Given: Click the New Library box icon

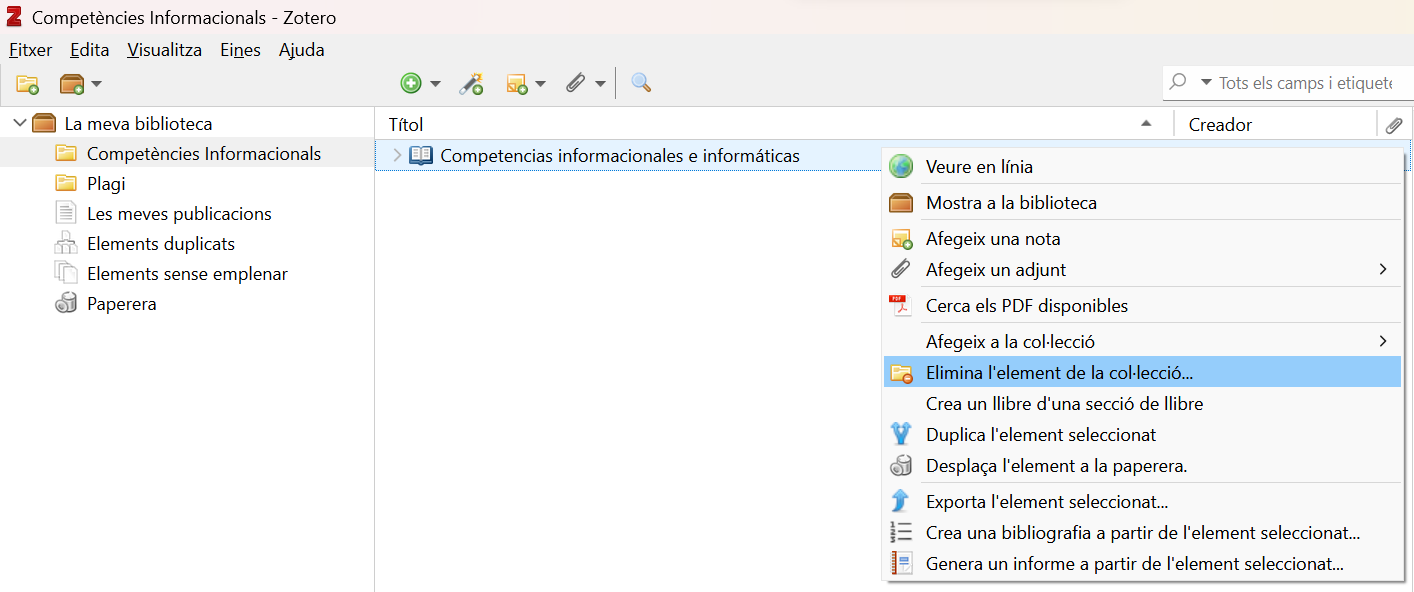Looking at the screenshot, I should pyautogui.click(x=72, y=84).
